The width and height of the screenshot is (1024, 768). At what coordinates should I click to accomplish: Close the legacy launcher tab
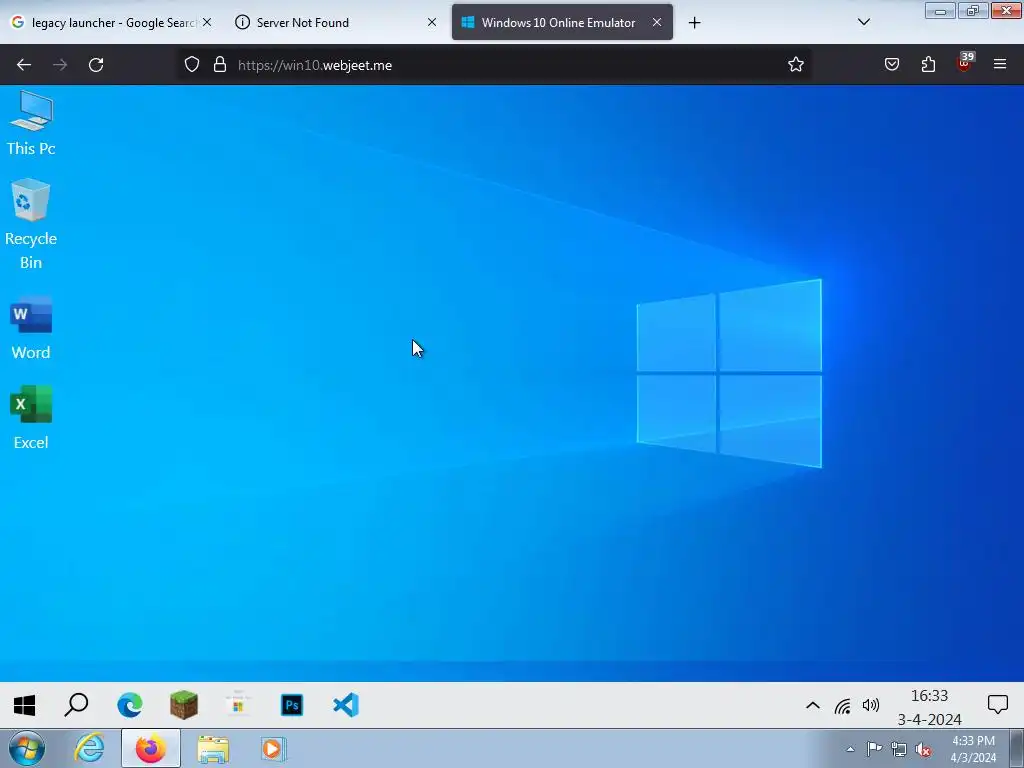pyautogui.click(x=207, y=23)
